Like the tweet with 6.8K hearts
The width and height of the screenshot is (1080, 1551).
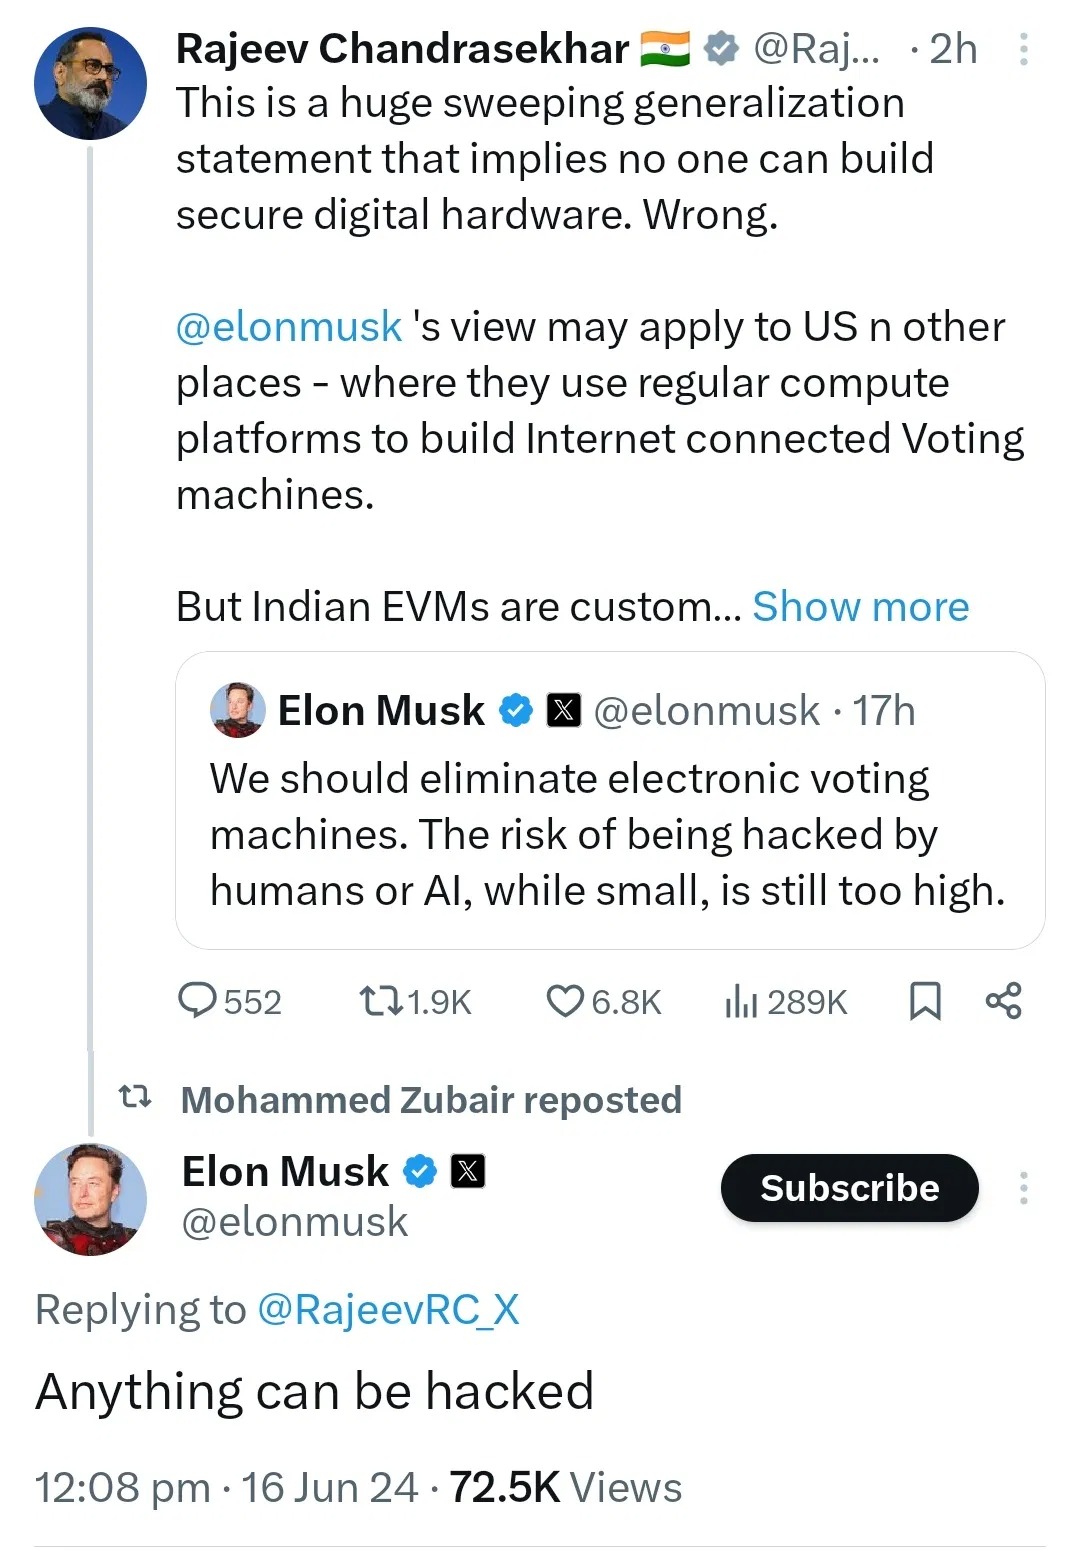(x=565, y=1000)
